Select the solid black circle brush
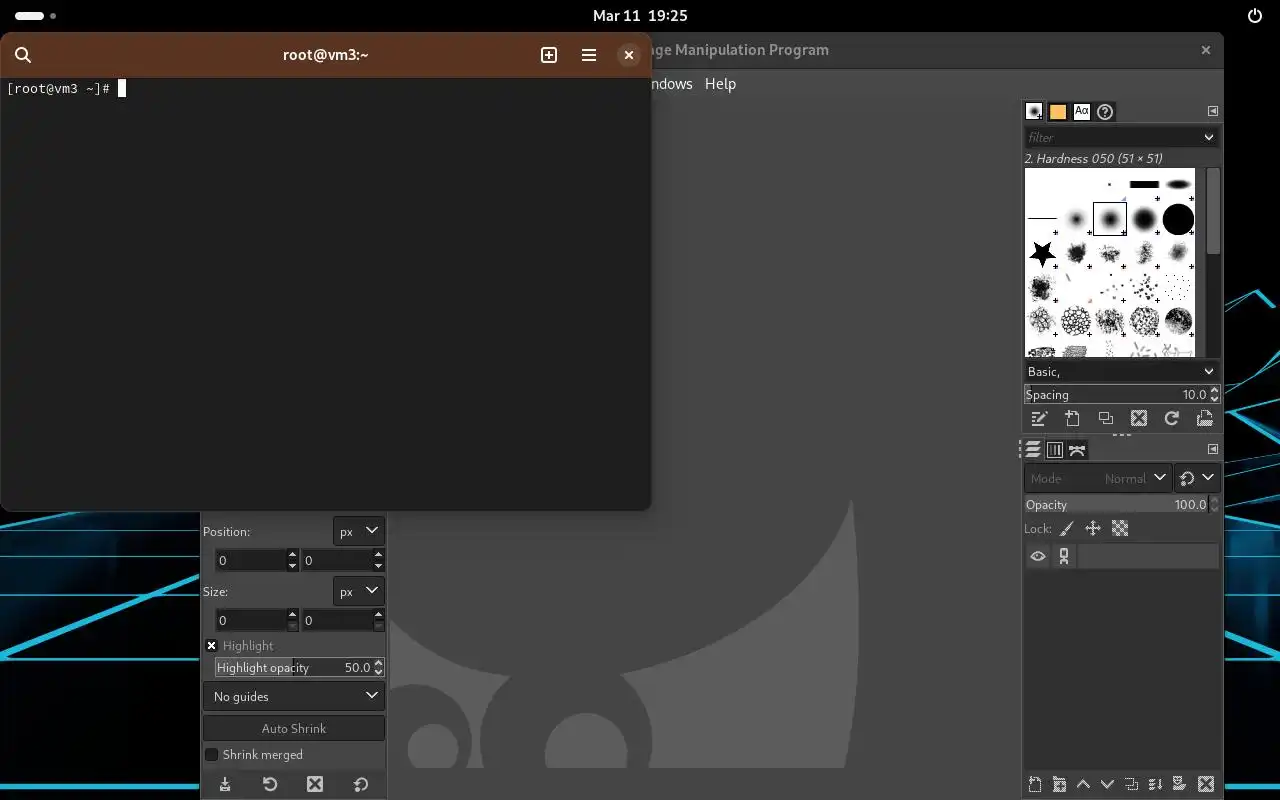This screenshot has height=800, width=1280. tap(1178, 219)
